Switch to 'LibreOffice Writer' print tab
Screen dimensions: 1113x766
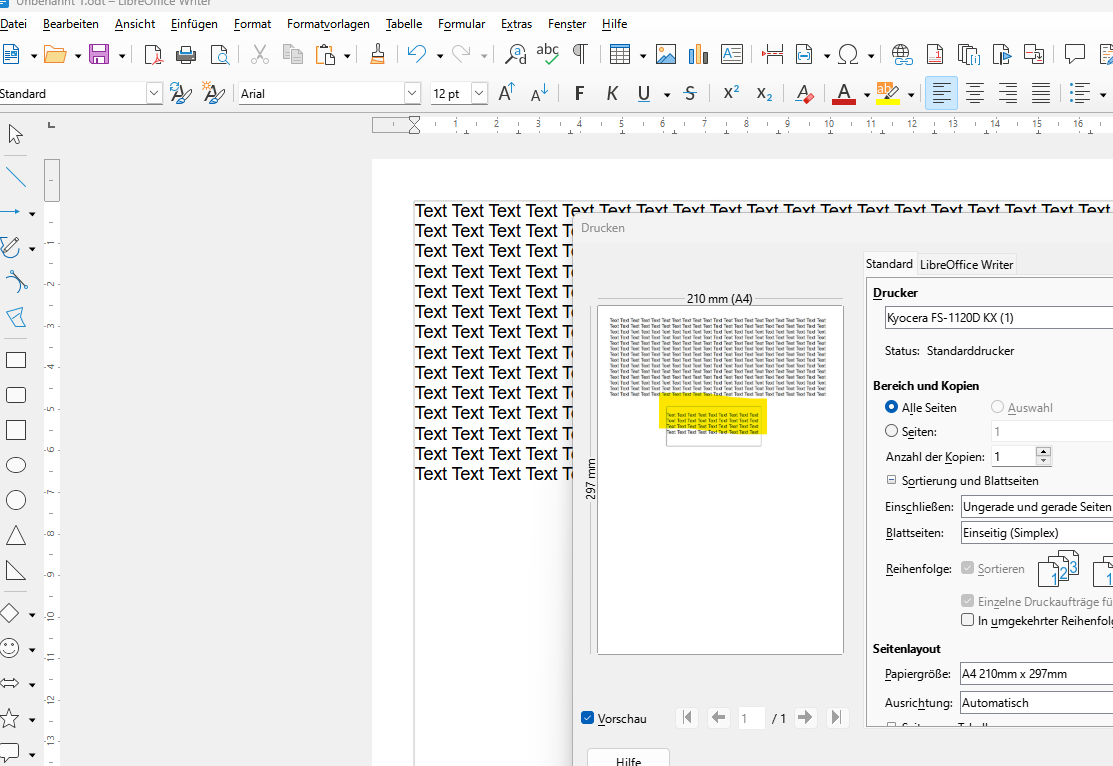[966, 264]
